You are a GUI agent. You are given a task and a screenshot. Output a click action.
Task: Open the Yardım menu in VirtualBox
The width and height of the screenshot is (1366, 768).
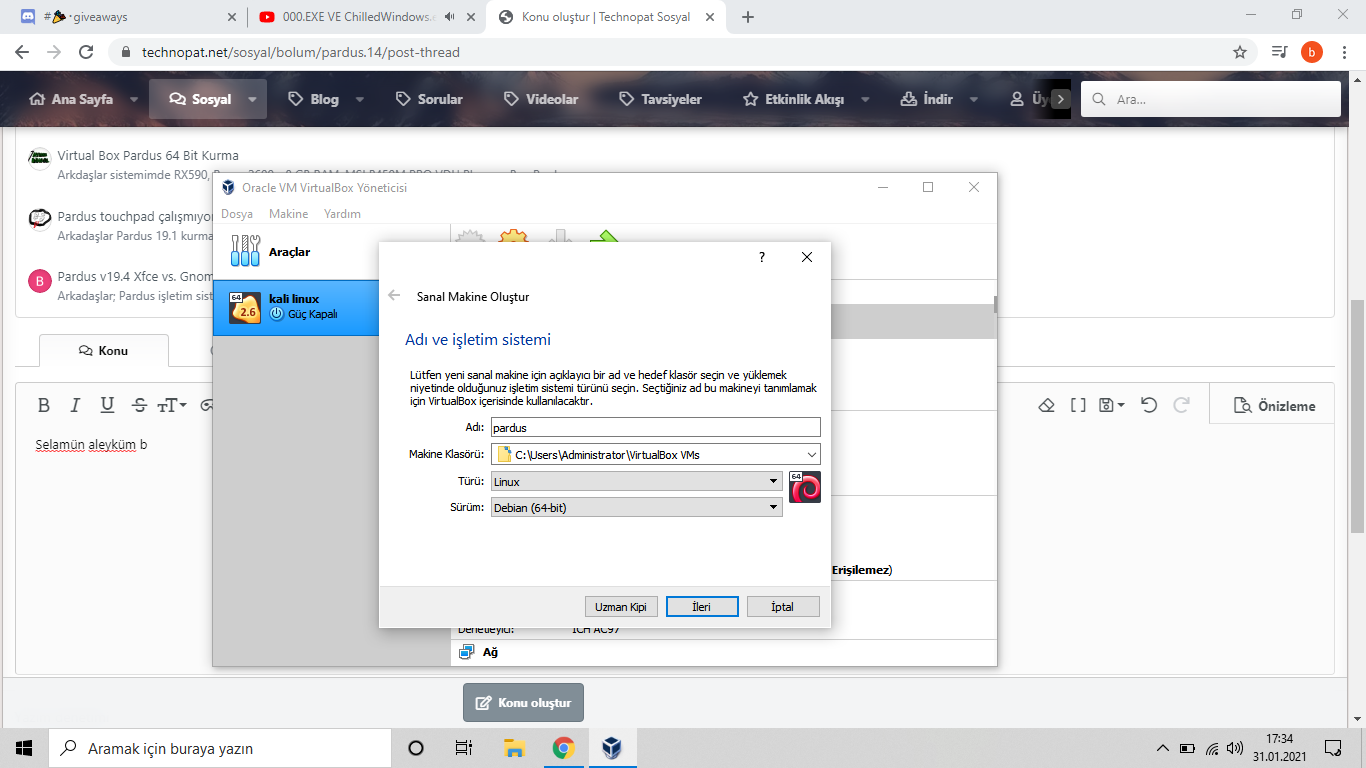coord(342,214)
